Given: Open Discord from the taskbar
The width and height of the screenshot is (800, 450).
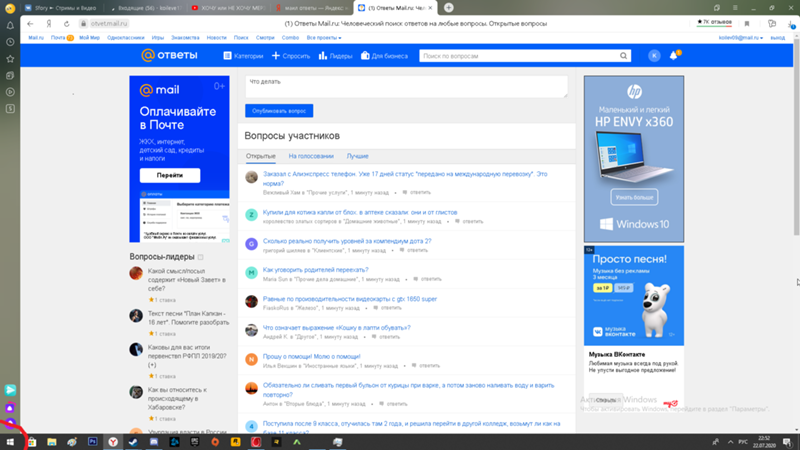Looking at the screenshot, I should coord(154,442).
